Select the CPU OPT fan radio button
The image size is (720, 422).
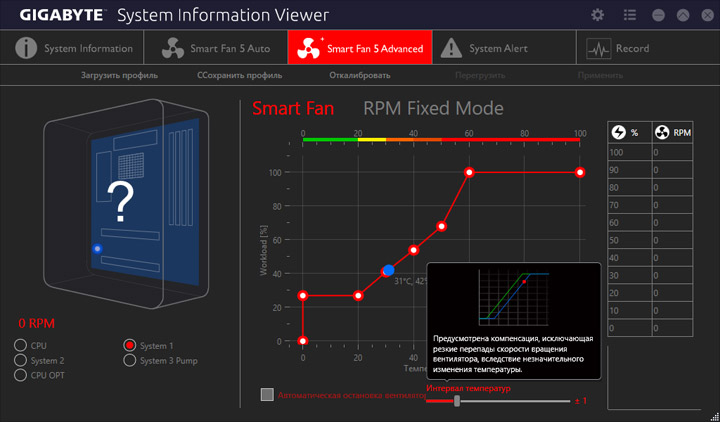coord(20,375)
